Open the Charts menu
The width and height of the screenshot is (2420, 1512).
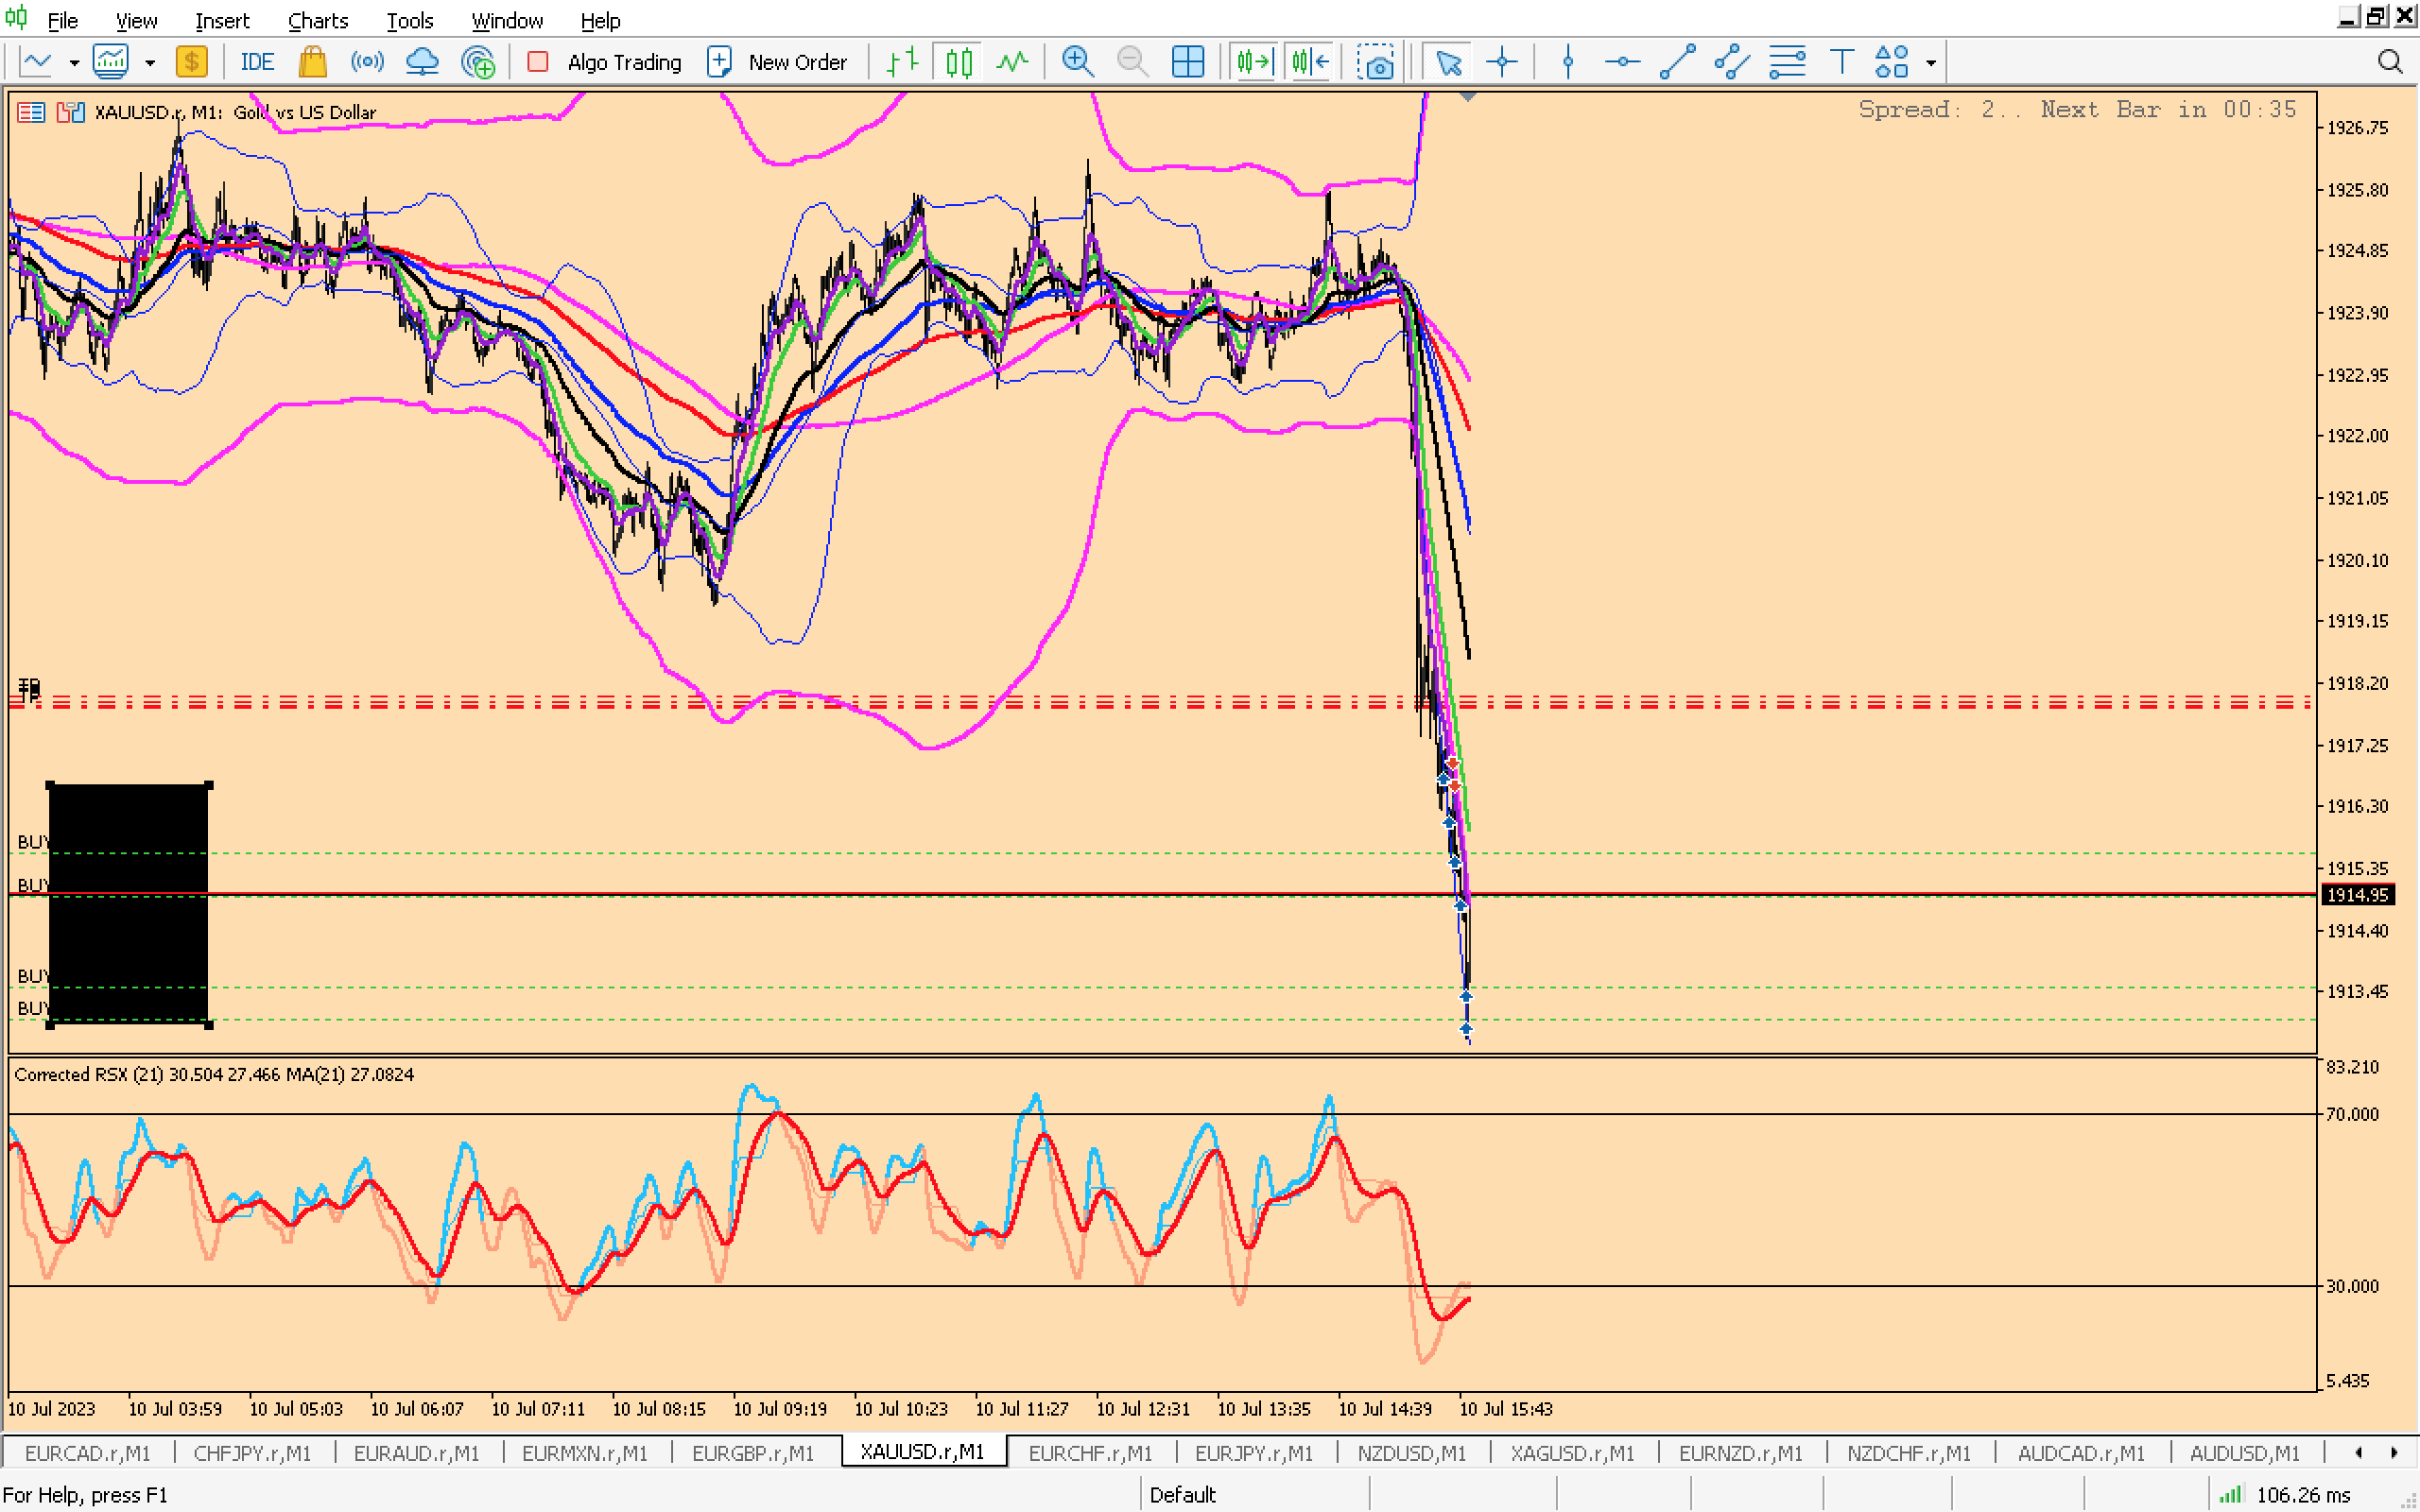click(317, 20)
